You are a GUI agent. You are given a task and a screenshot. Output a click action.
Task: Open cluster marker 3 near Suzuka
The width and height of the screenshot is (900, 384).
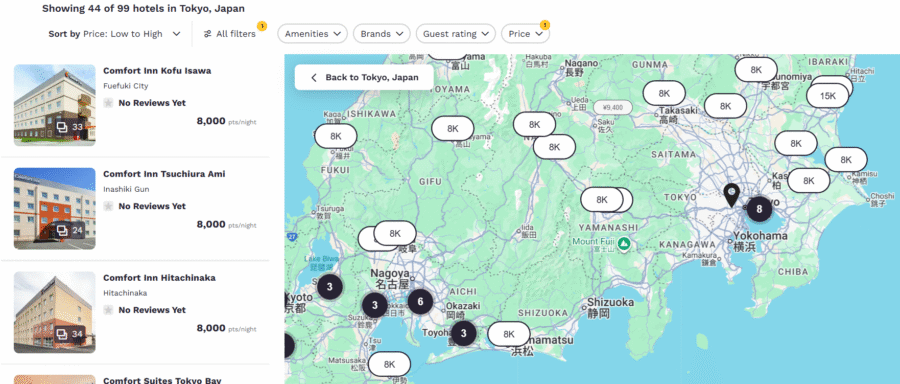(x=375, y=305)
